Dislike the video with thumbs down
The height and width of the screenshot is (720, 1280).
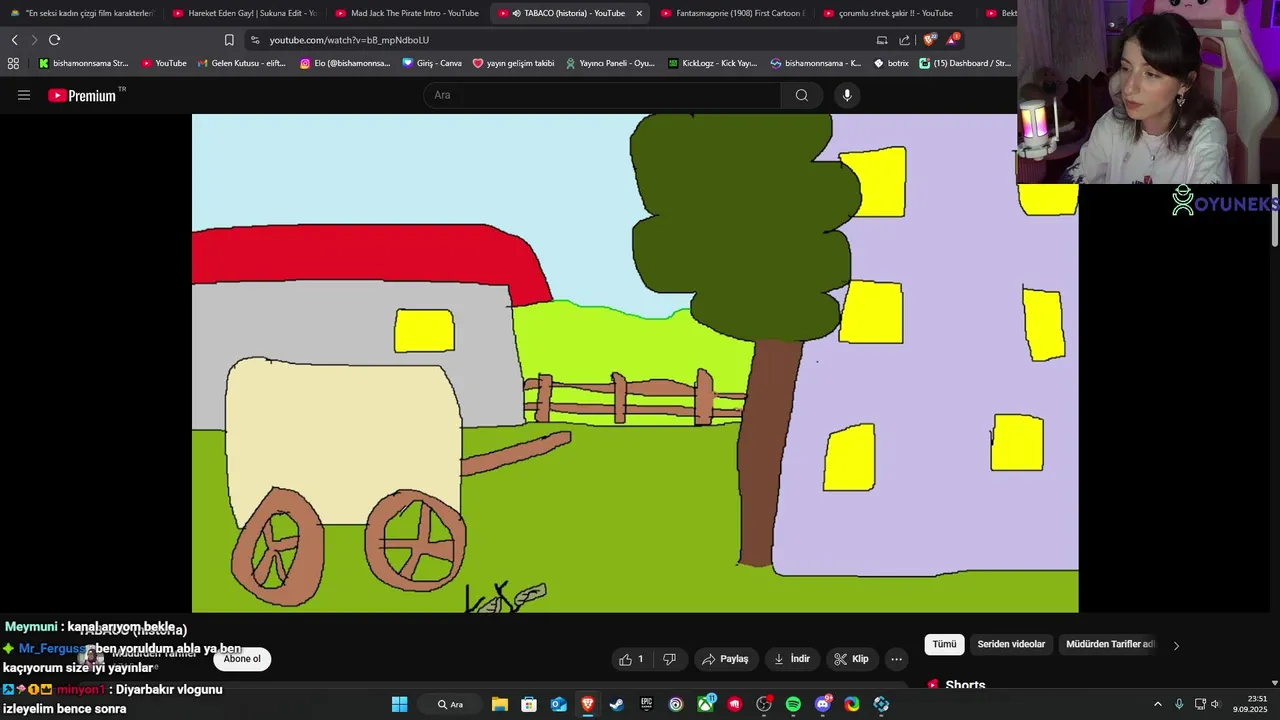pos(669,659)
